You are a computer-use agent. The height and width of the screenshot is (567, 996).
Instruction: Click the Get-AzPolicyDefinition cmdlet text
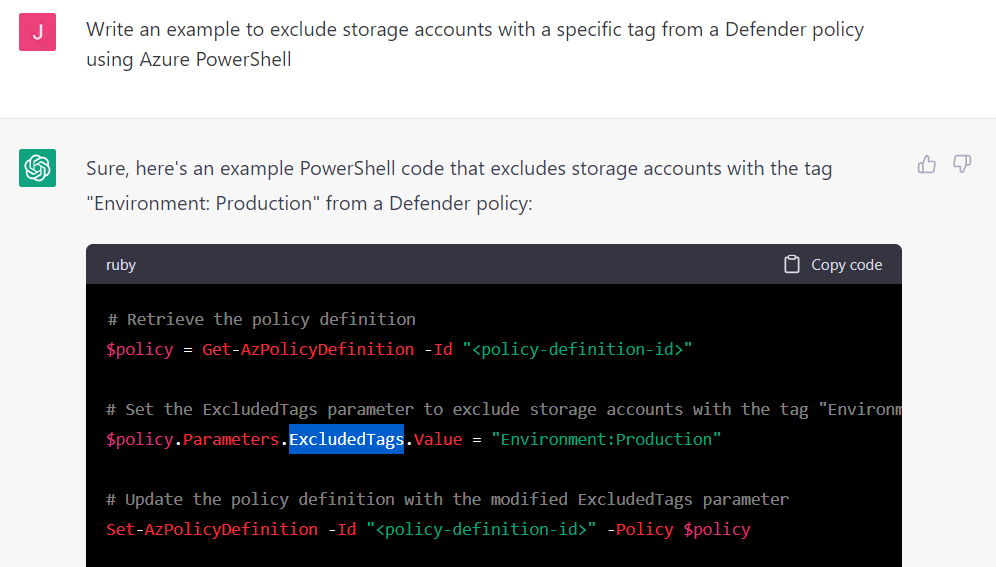[x=308, y=349]
